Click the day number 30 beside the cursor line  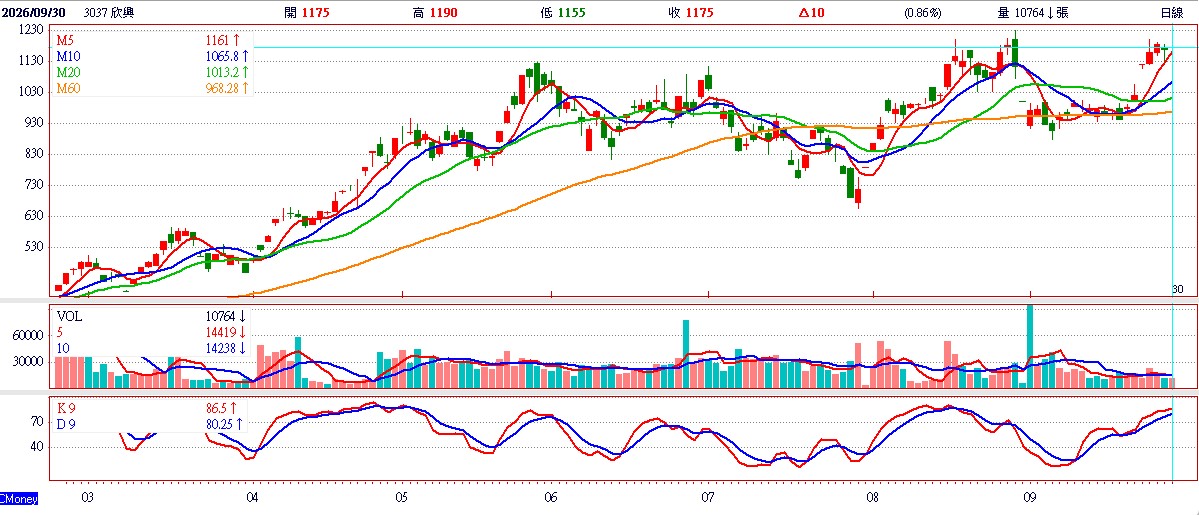[1178, 289]
